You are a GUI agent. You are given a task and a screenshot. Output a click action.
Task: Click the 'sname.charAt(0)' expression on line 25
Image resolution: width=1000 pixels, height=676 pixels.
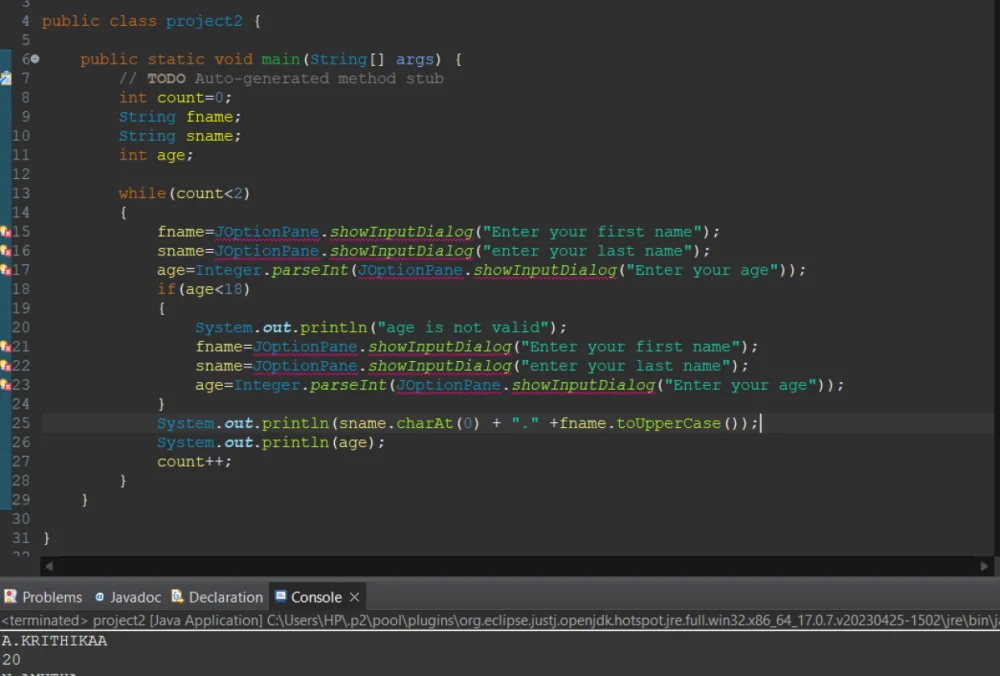pos(409,423)
